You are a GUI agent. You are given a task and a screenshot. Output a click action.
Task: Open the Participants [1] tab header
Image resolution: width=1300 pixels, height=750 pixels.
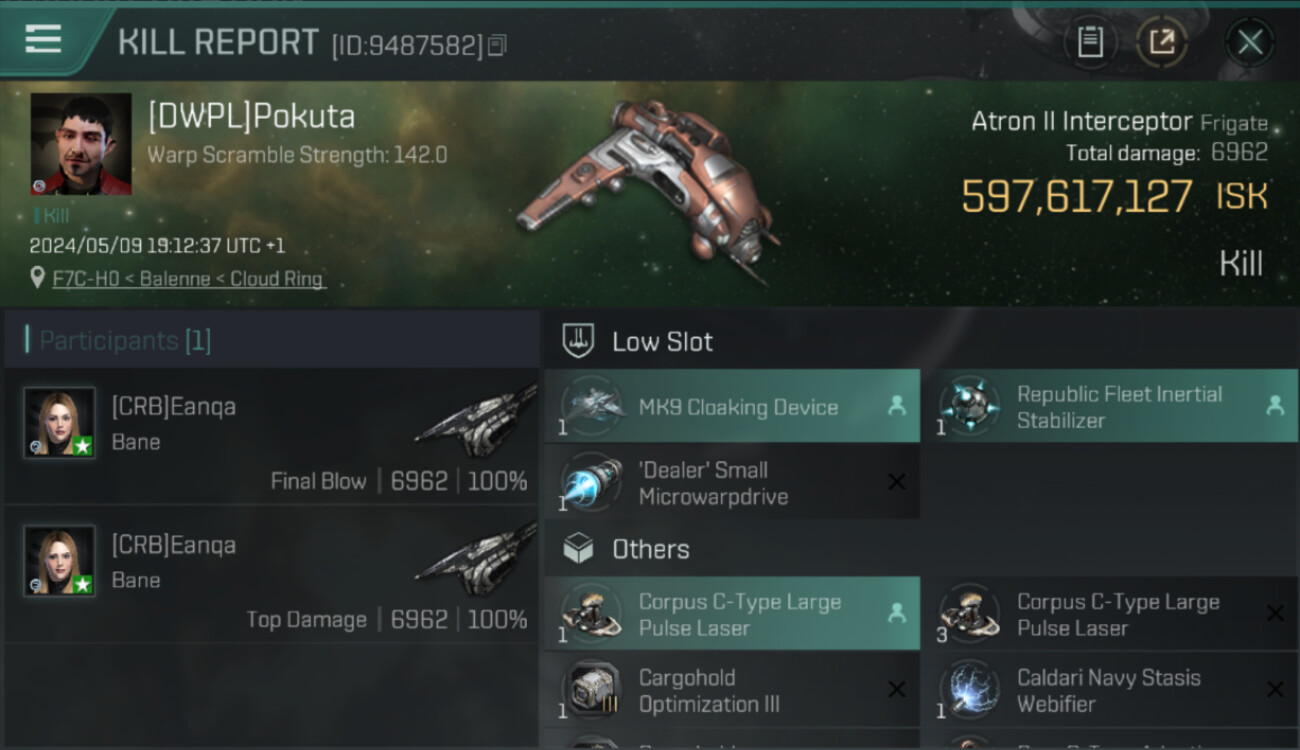[125, 341]
